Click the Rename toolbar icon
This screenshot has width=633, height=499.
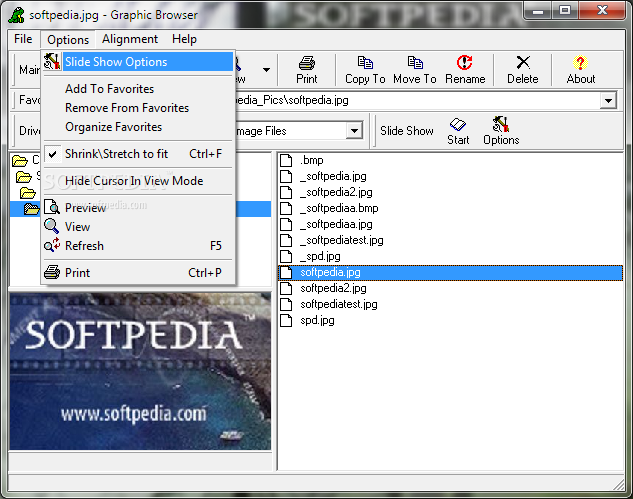click(465, 63)
